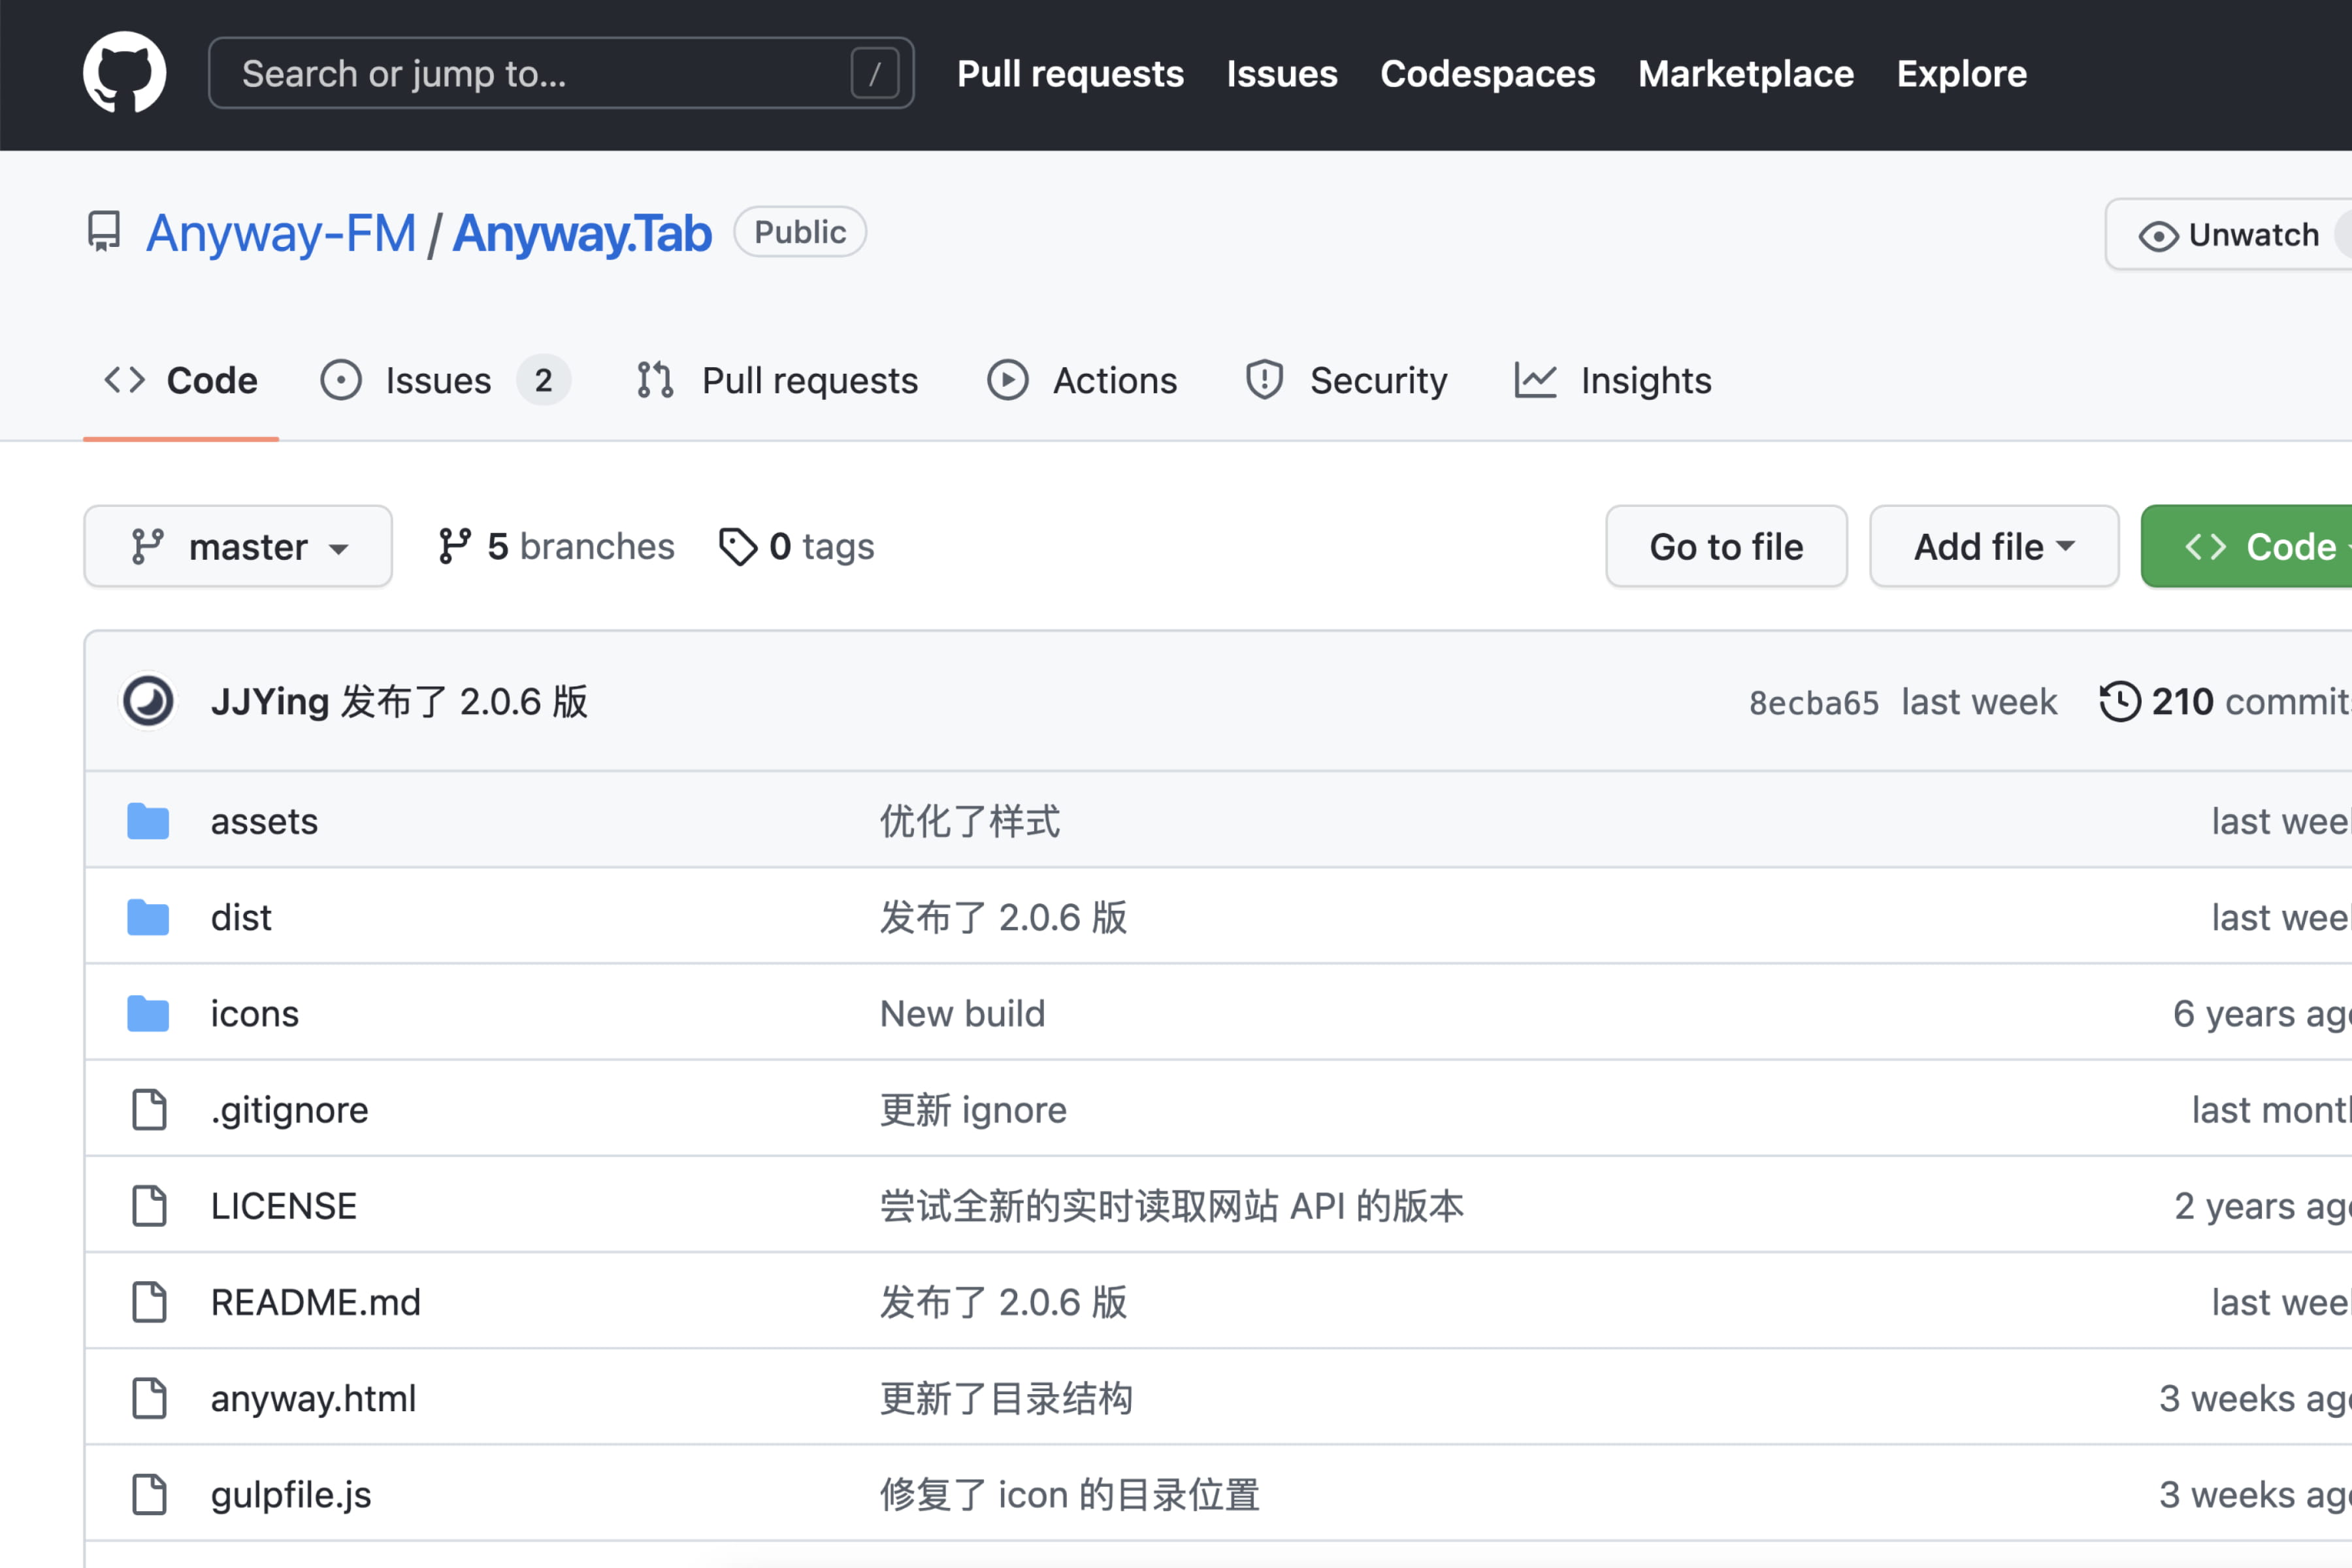Click the LICENSE file icon
Image resolution: width=2352 pixels, height=1568 pixels.
pyautogui.click(x=149, y=1206)
